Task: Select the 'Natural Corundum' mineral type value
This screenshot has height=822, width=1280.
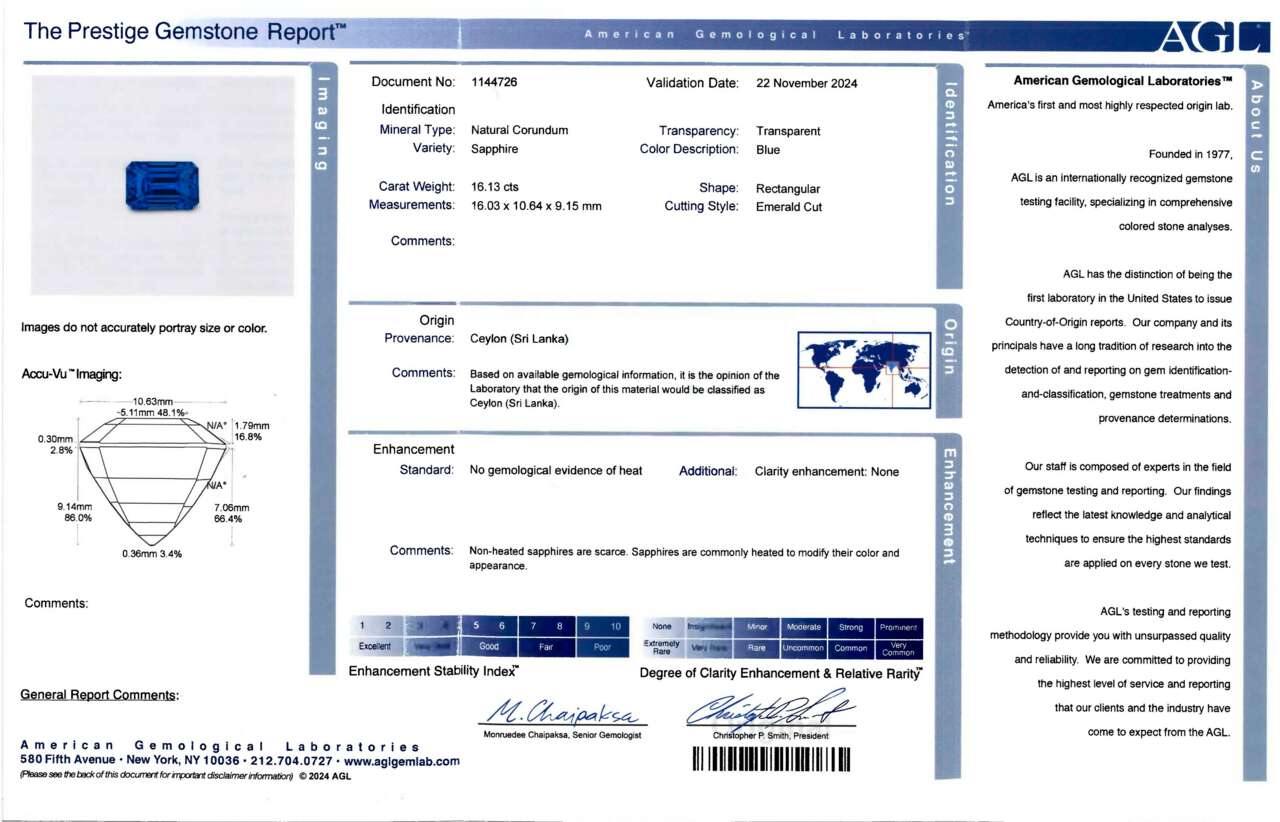Action: (520, 130)
